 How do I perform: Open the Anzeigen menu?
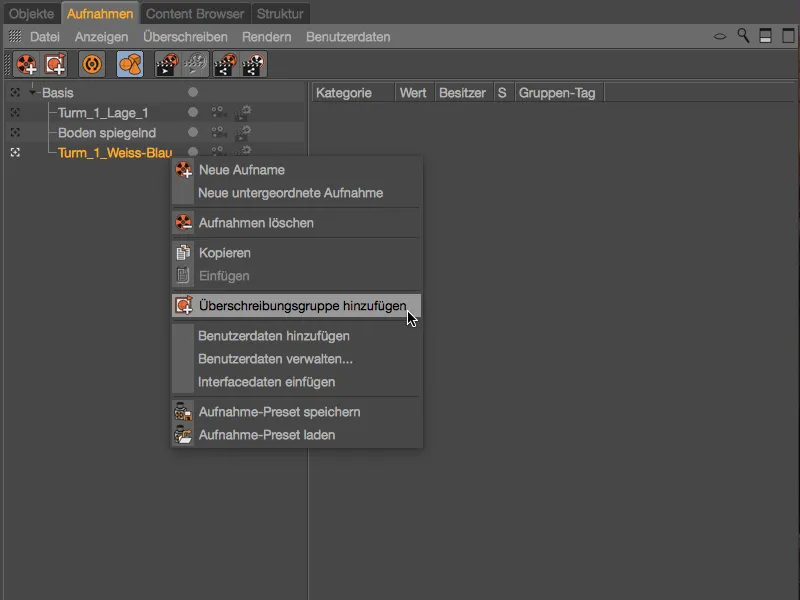[102, 37]
